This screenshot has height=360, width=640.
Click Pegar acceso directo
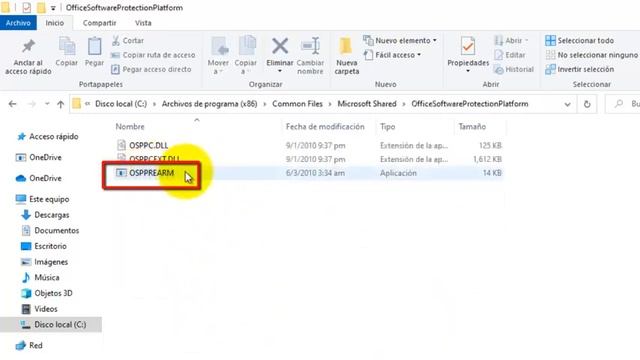point(151,69)
